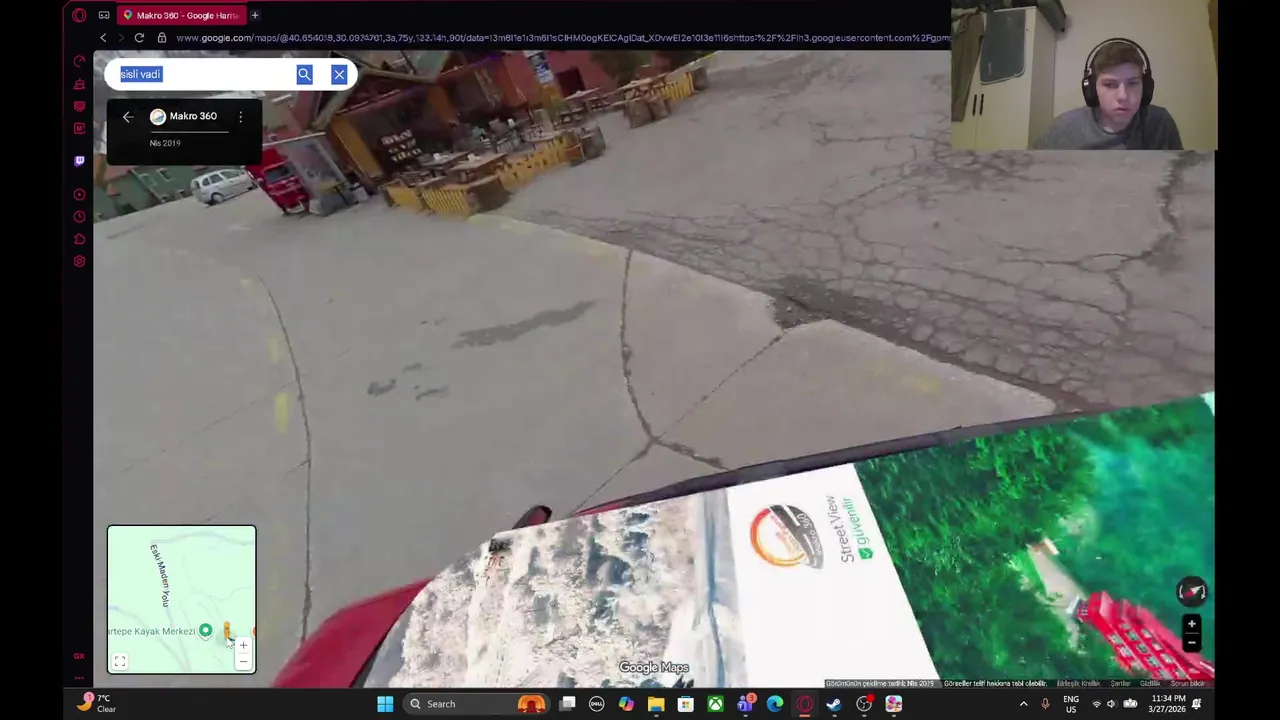Open Extensions cube icon in sidebar
The width and height of the screenshot is (1280, 720).
[79, 238]
